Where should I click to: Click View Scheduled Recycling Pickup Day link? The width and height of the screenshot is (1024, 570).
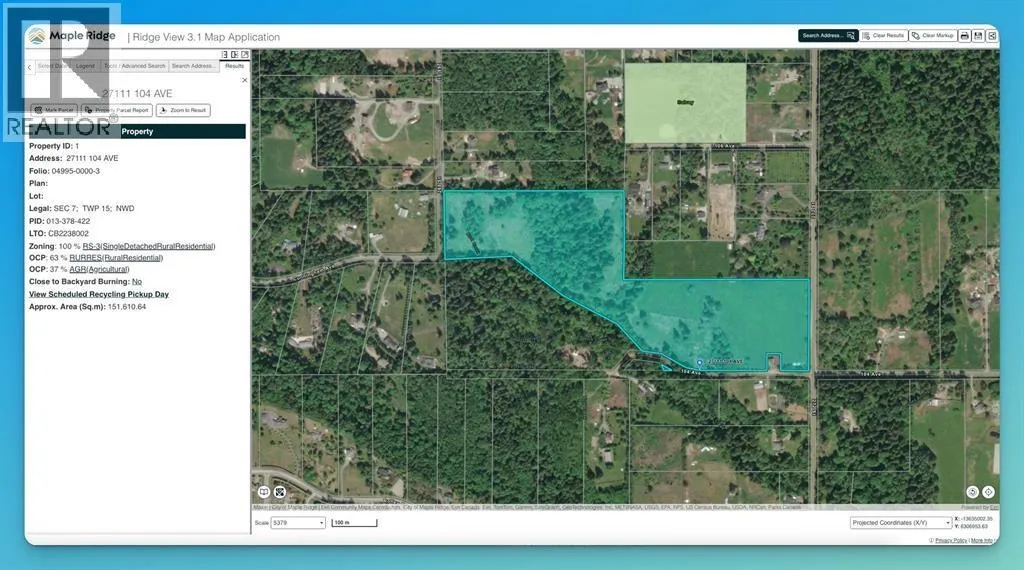point(99,295)
